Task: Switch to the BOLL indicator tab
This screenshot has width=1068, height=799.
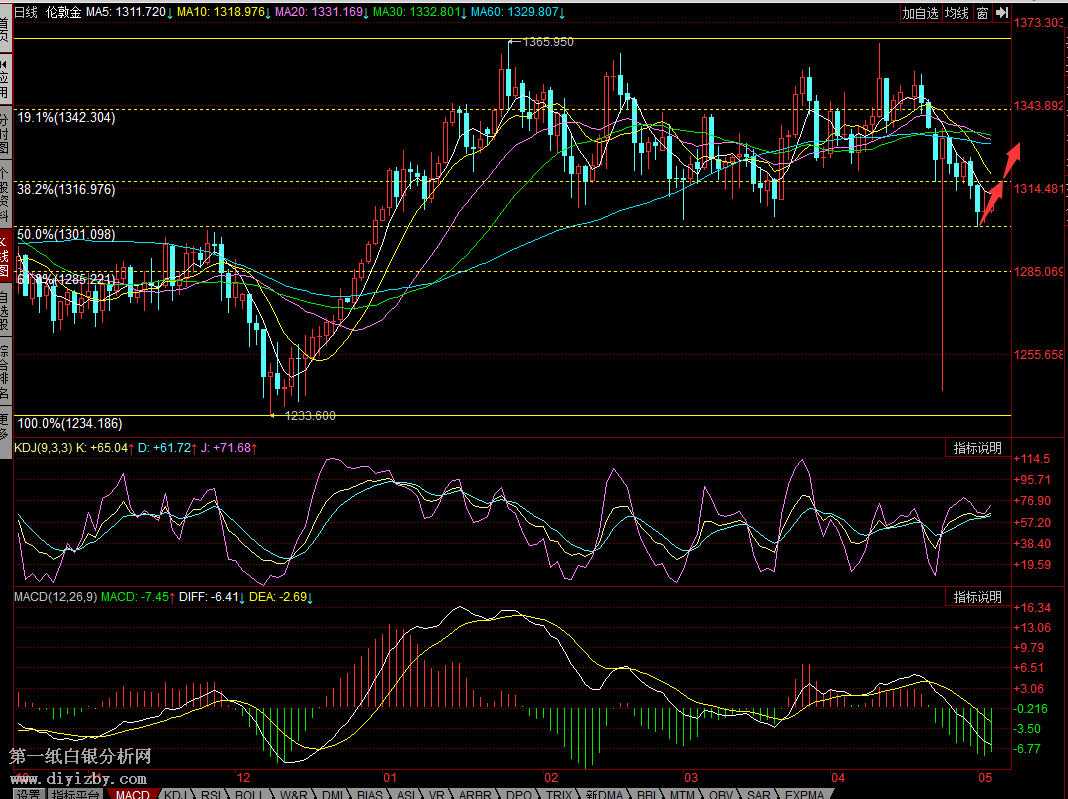Action: tap(249, 794)
